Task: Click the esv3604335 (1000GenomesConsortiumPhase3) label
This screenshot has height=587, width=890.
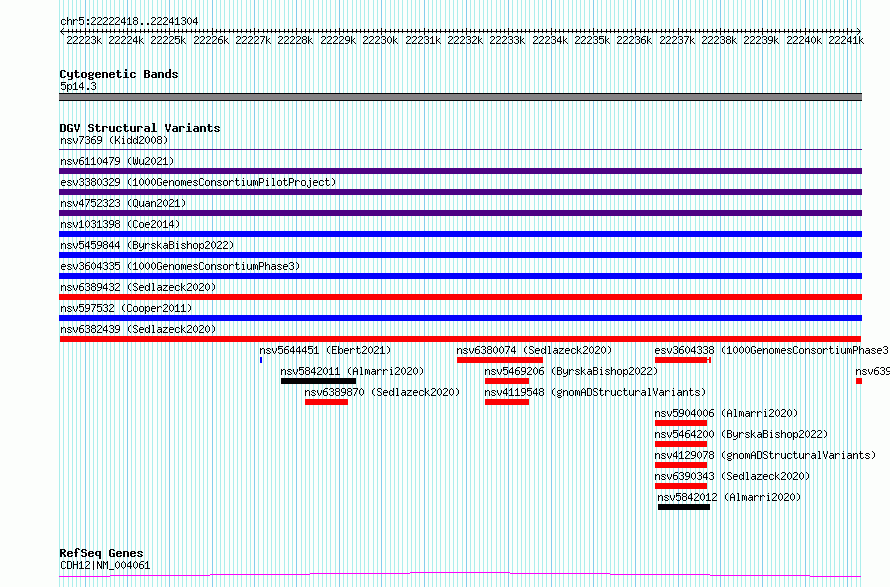Action: pyautogui.click(x=180, y=266)
